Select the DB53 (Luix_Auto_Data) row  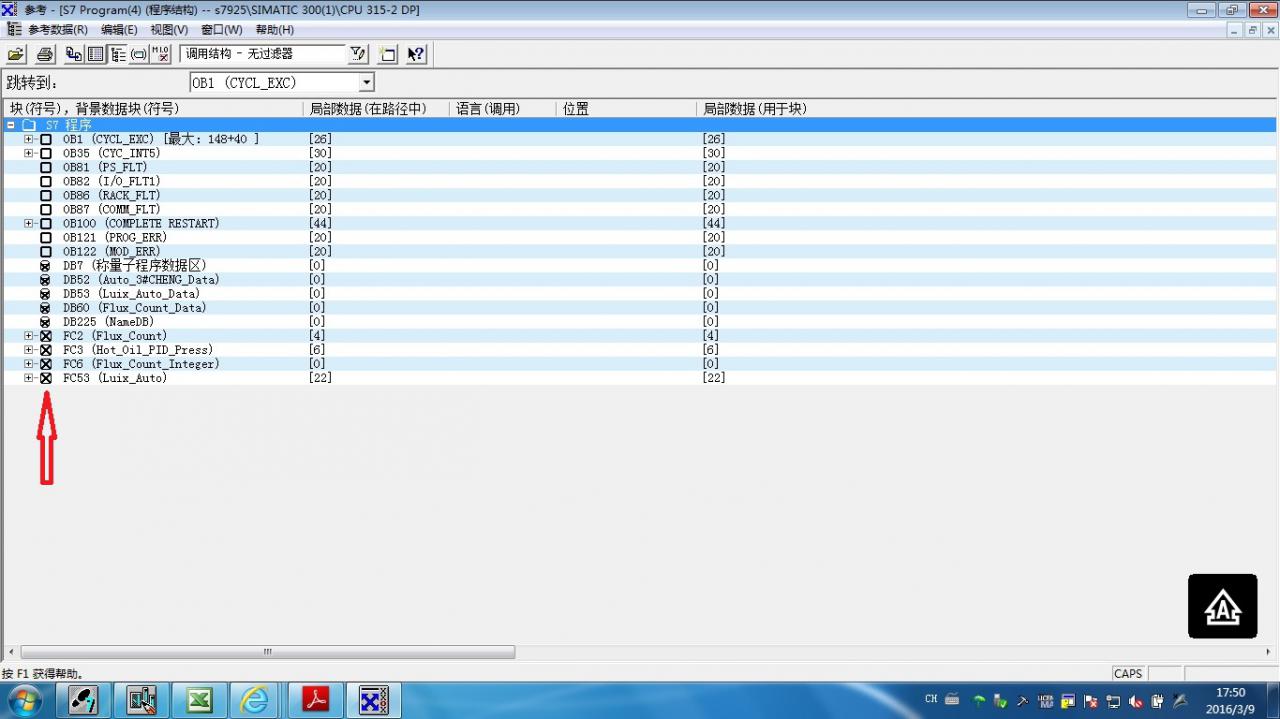(x=131, y=294)
